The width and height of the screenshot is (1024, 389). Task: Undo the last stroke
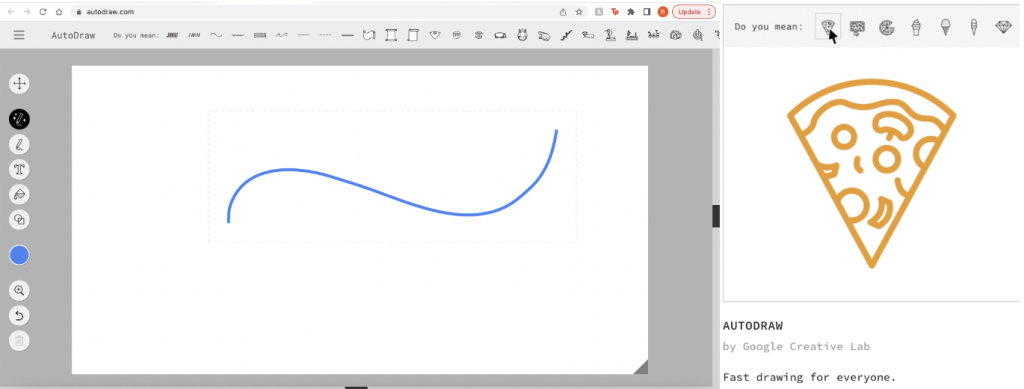(x=20, y=316)
